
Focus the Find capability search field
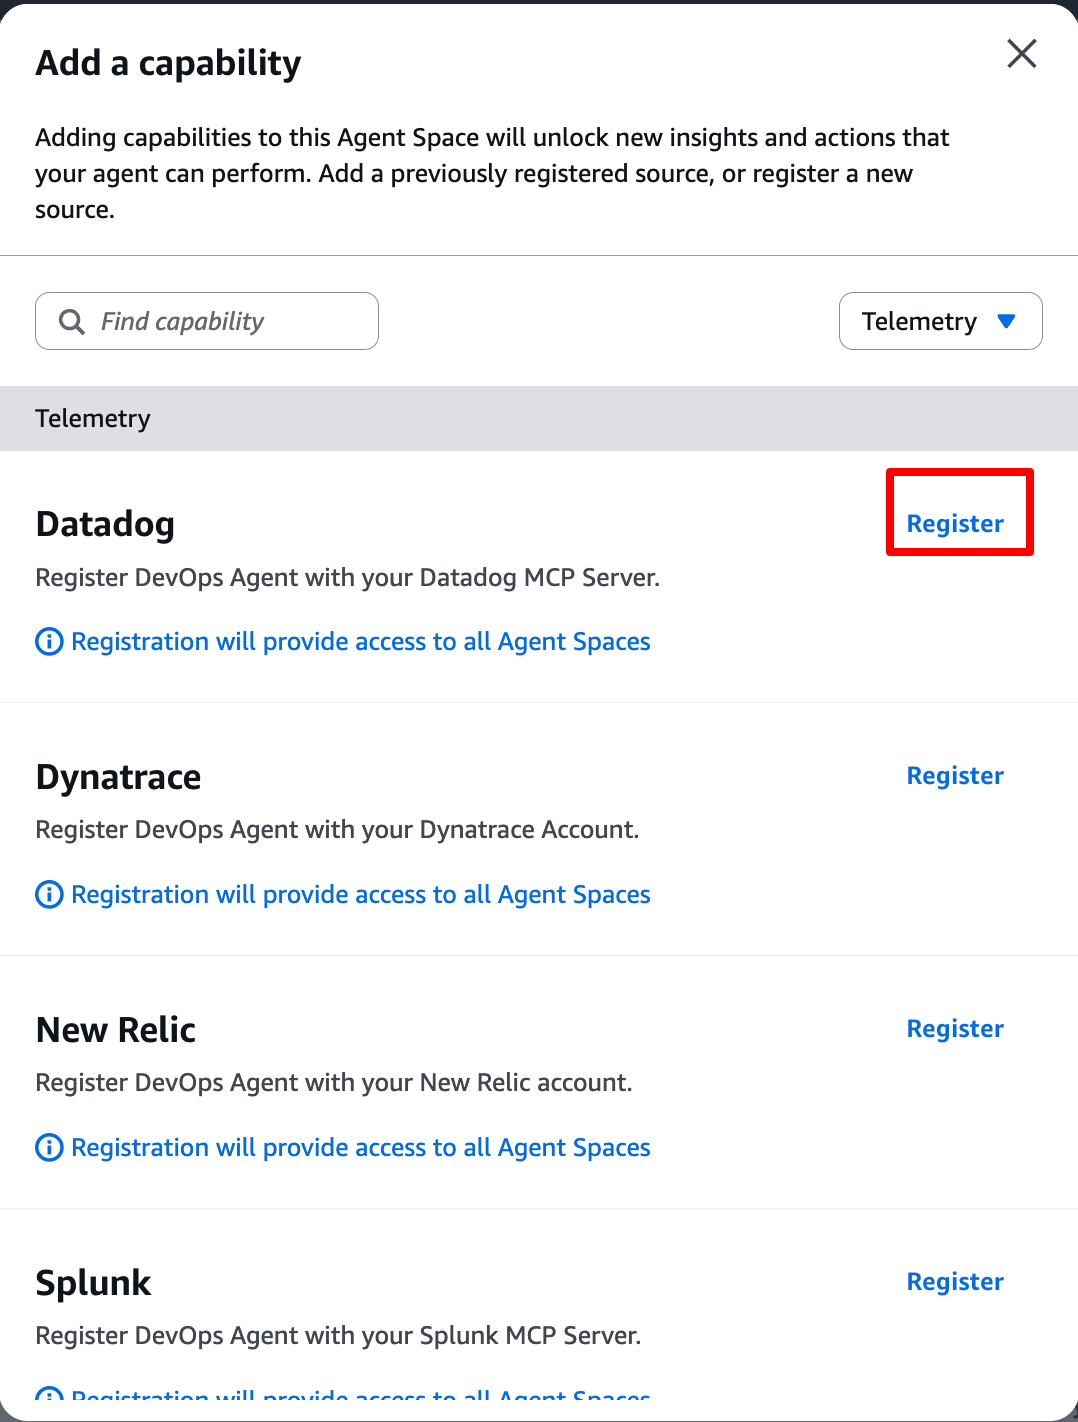click(x=230, y=321)
